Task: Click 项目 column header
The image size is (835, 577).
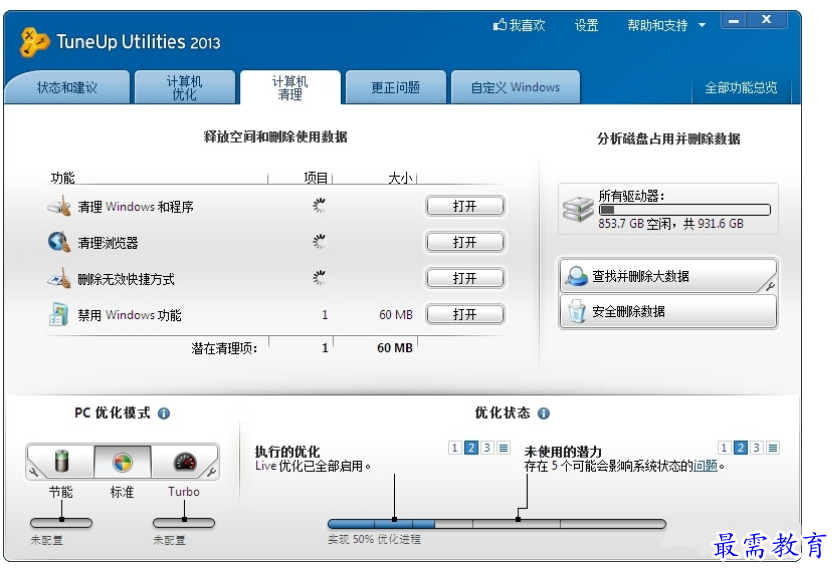Action: [x=315, y=178]
